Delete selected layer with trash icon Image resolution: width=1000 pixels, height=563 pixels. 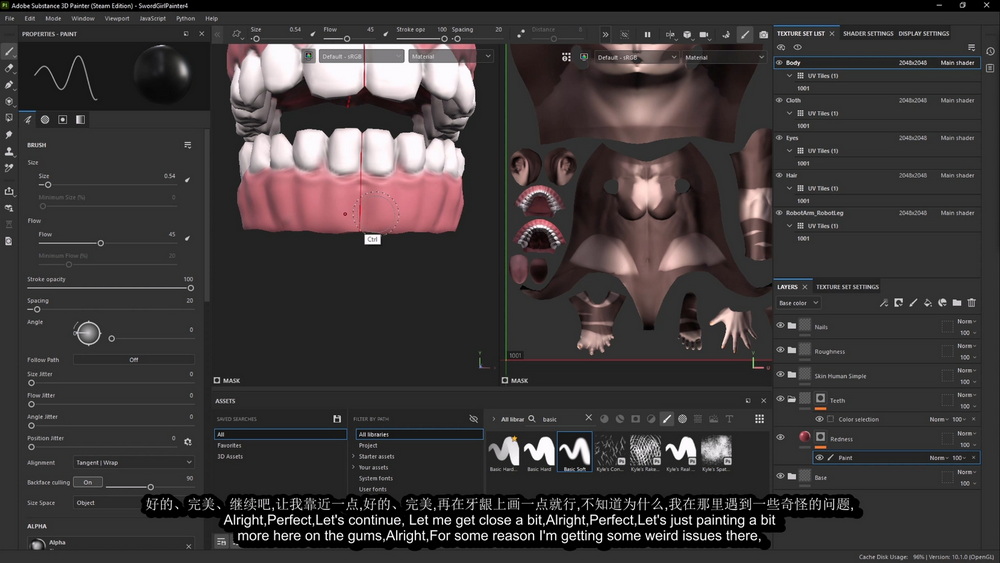click(971, 303)
